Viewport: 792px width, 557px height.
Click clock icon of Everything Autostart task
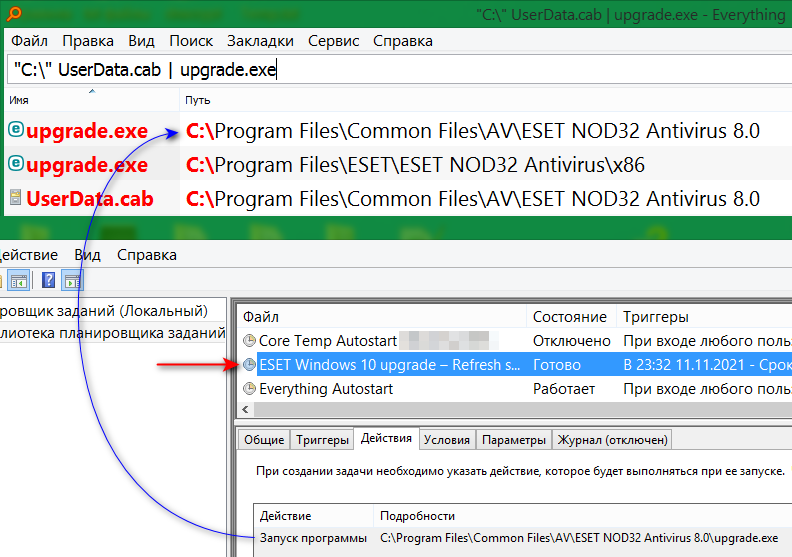pos(249,389)
